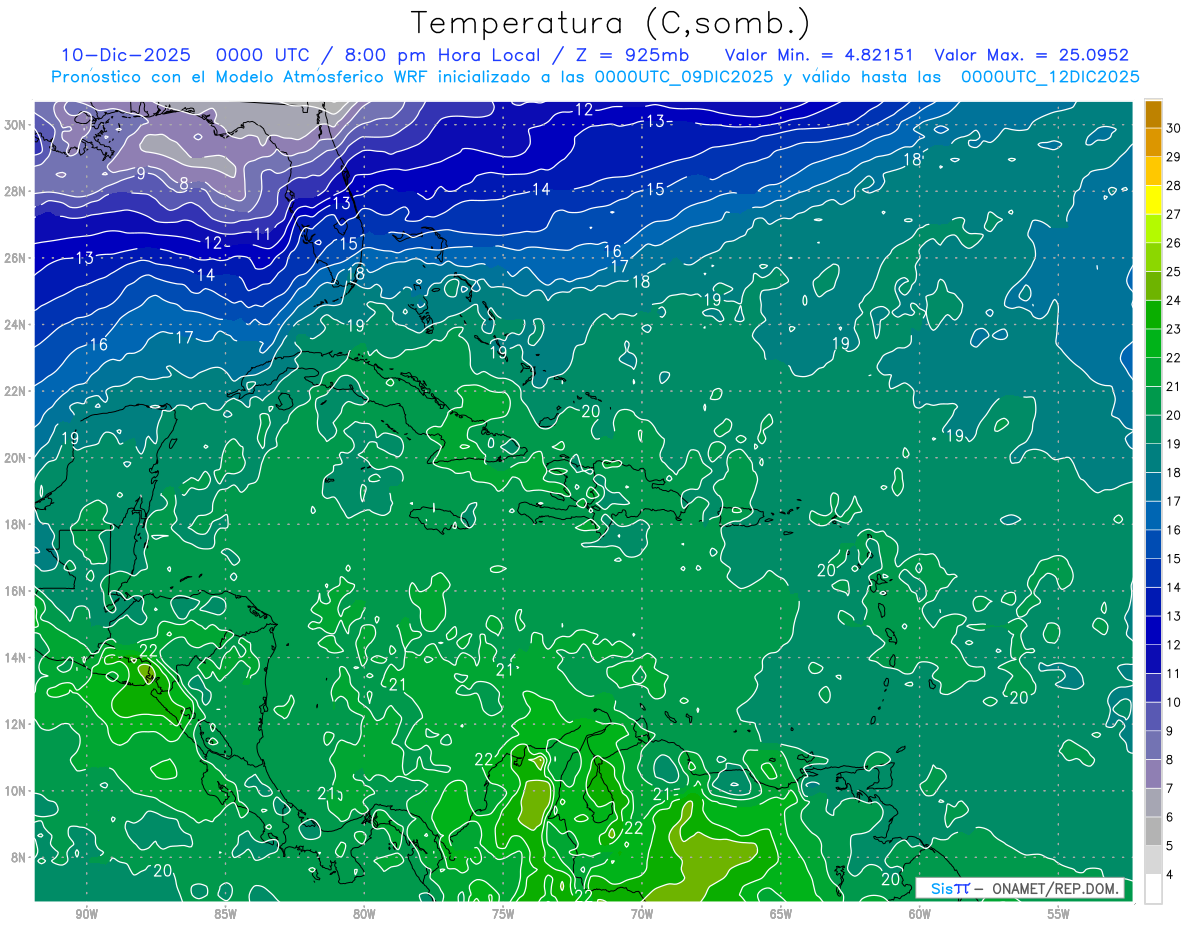Screen dimensions: 1200x927
Task: Click the 65W longitude axis label
Action: click(x=781, y=914)
